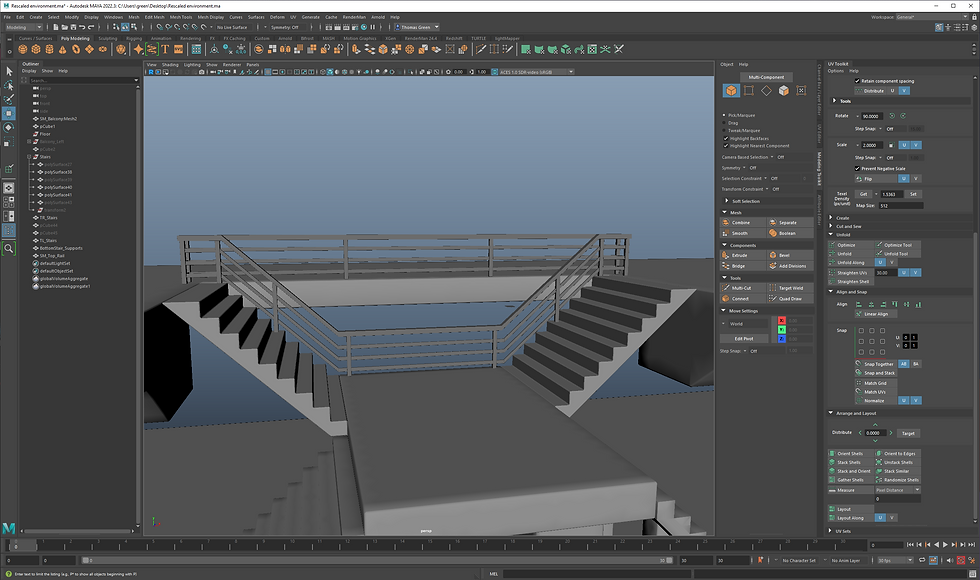The image size is (980, 580).
Task: Switch to the Sculpting shelf tab
Action: point(107,38)
